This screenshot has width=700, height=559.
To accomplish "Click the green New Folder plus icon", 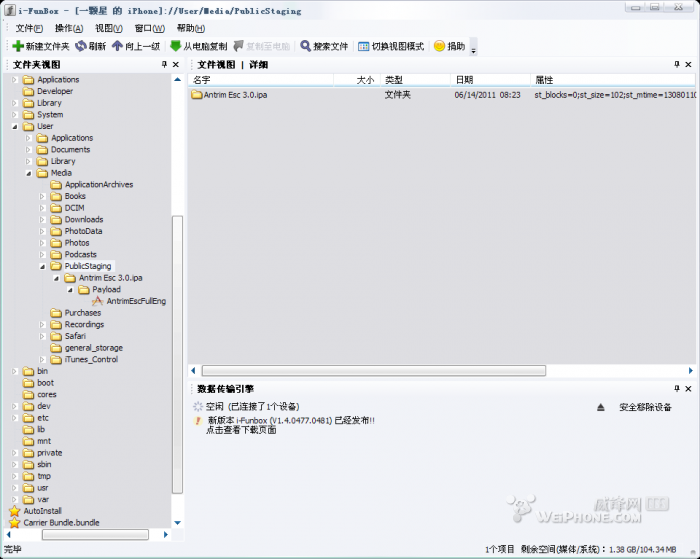I will (18, 46).
